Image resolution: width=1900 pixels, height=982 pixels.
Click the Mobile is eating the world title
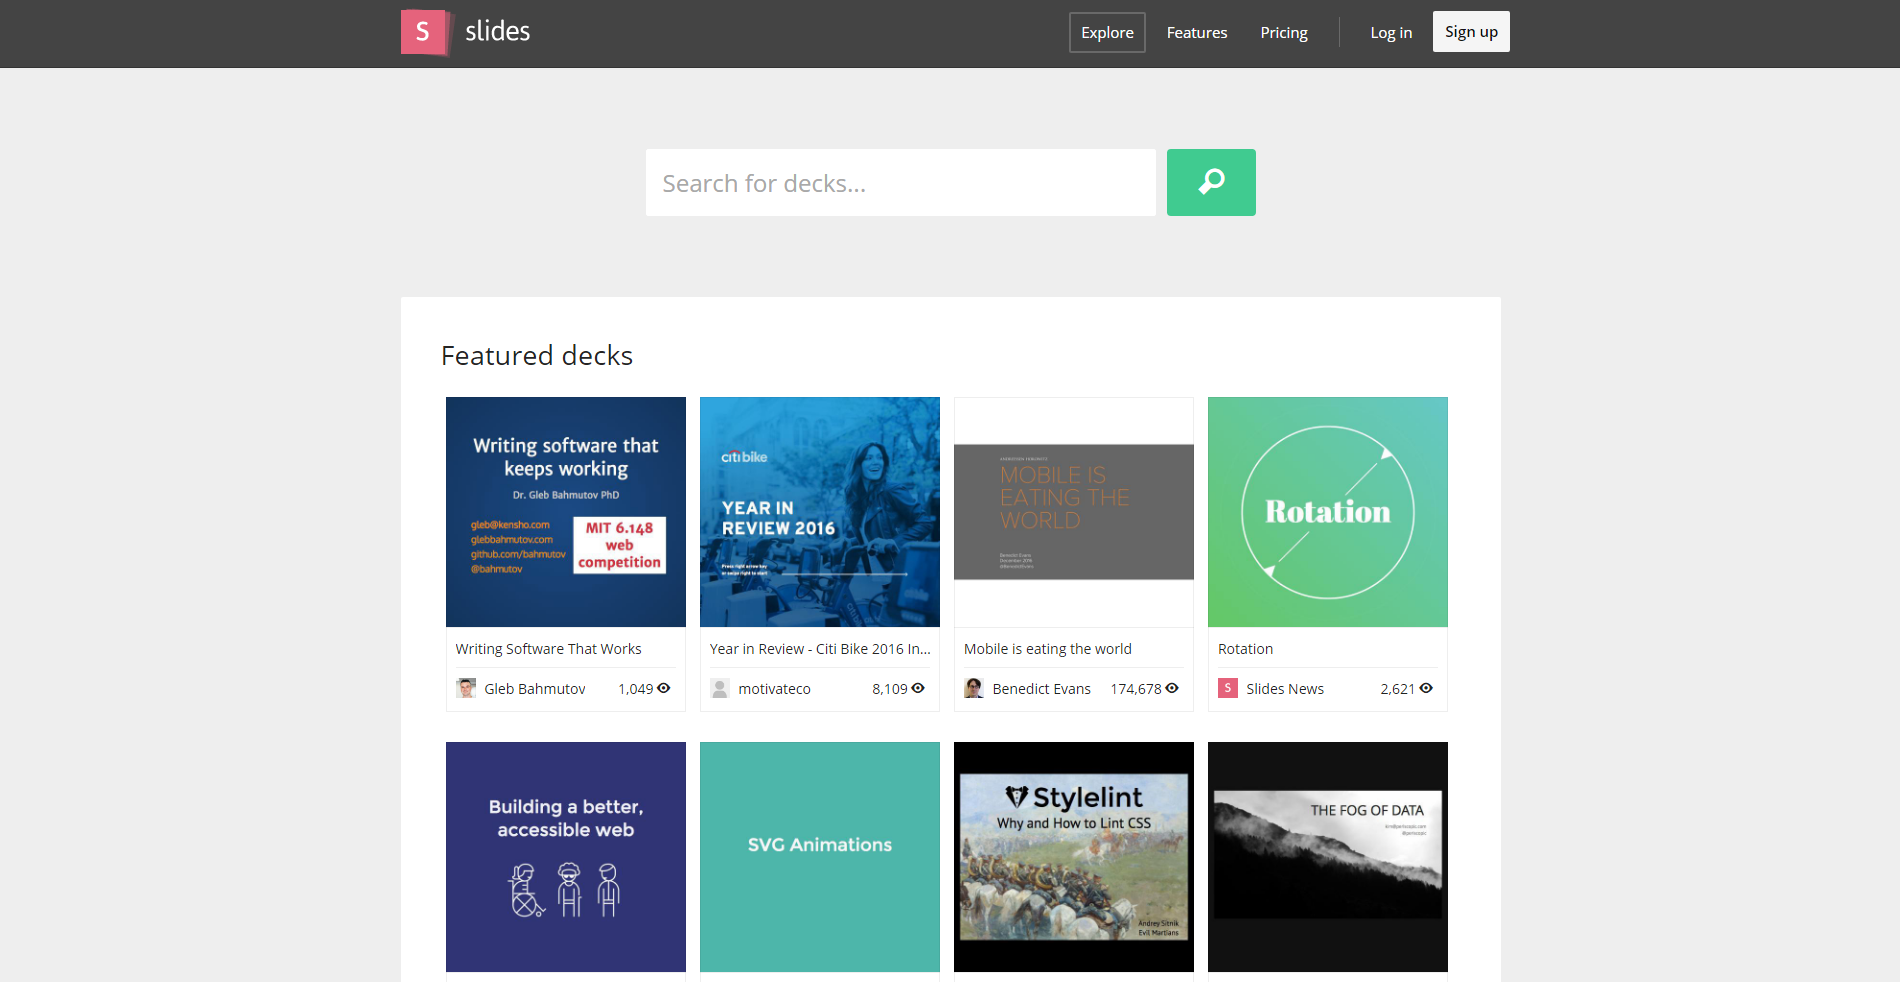point(1047,649)
